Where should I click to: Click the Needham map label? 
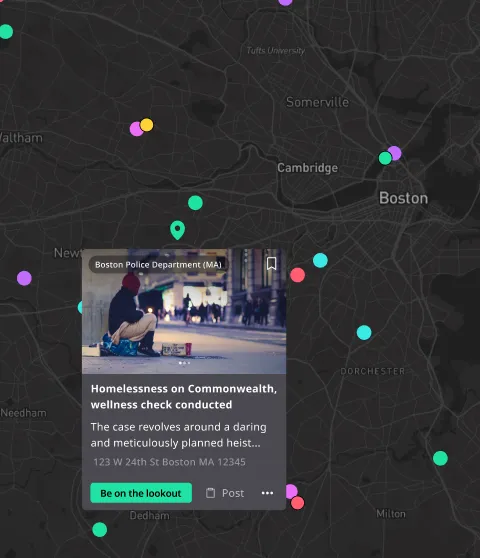tap(23, 413)
